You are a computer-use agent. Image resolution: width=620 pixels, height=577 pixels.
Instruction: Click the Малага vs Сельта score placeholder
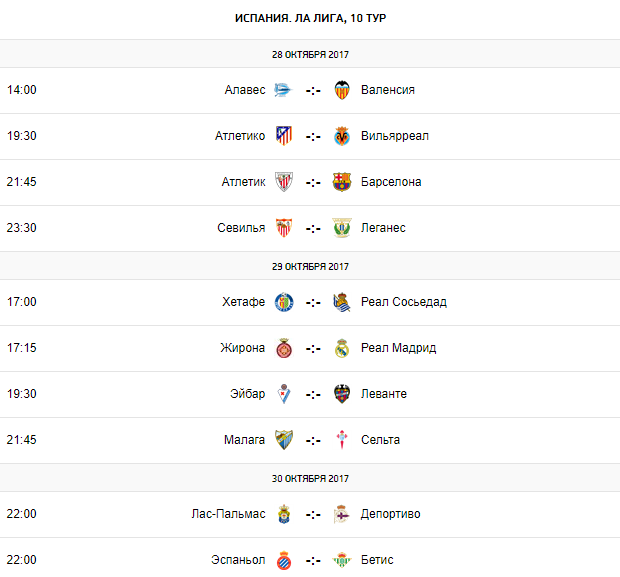(x=313, y=440)
